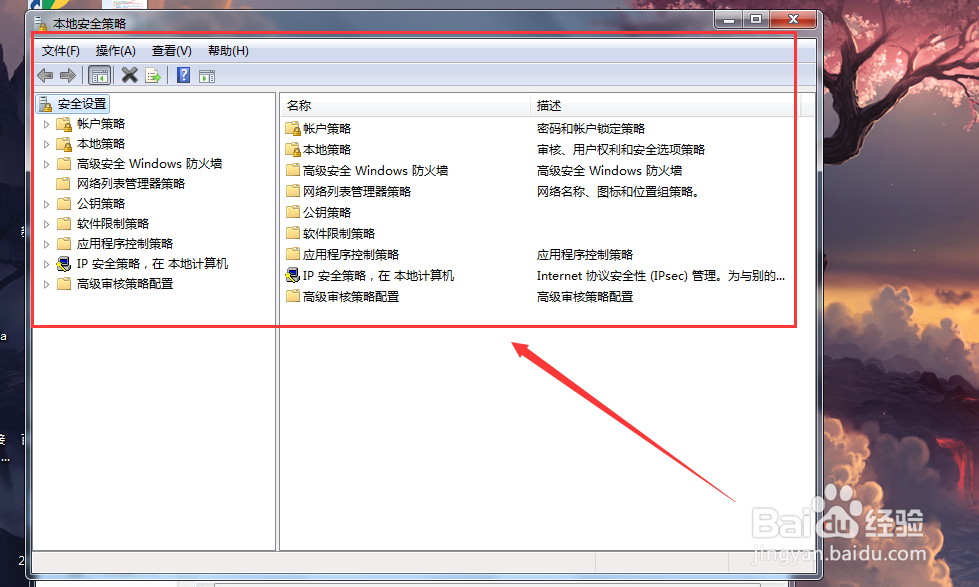The height and width of the screenshot is (587, 979).
Task: Select 高级审核策略配置 label in tree
Action: [124, 284]
